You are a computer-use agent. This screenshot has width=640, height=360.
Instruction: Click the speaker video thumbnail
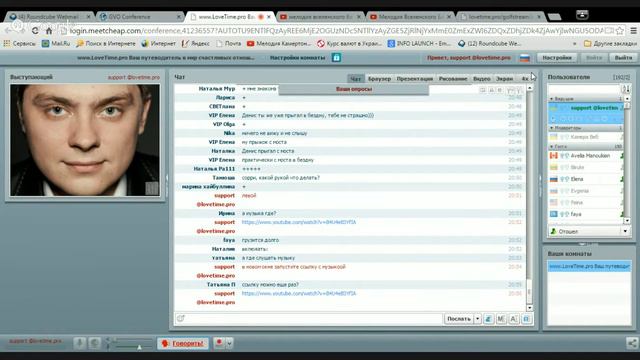pyautogui.click(x=85, y=140)
